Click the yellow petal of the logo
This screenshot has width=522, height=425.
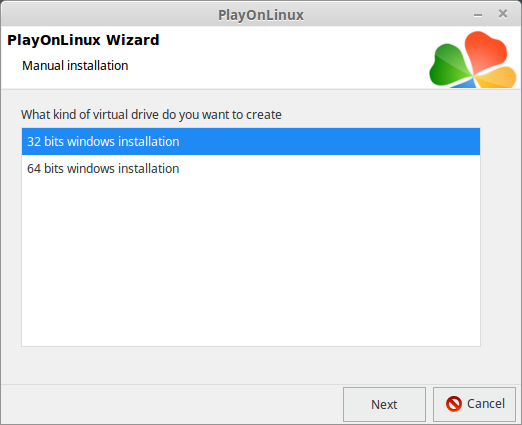(x=497, y=78)
